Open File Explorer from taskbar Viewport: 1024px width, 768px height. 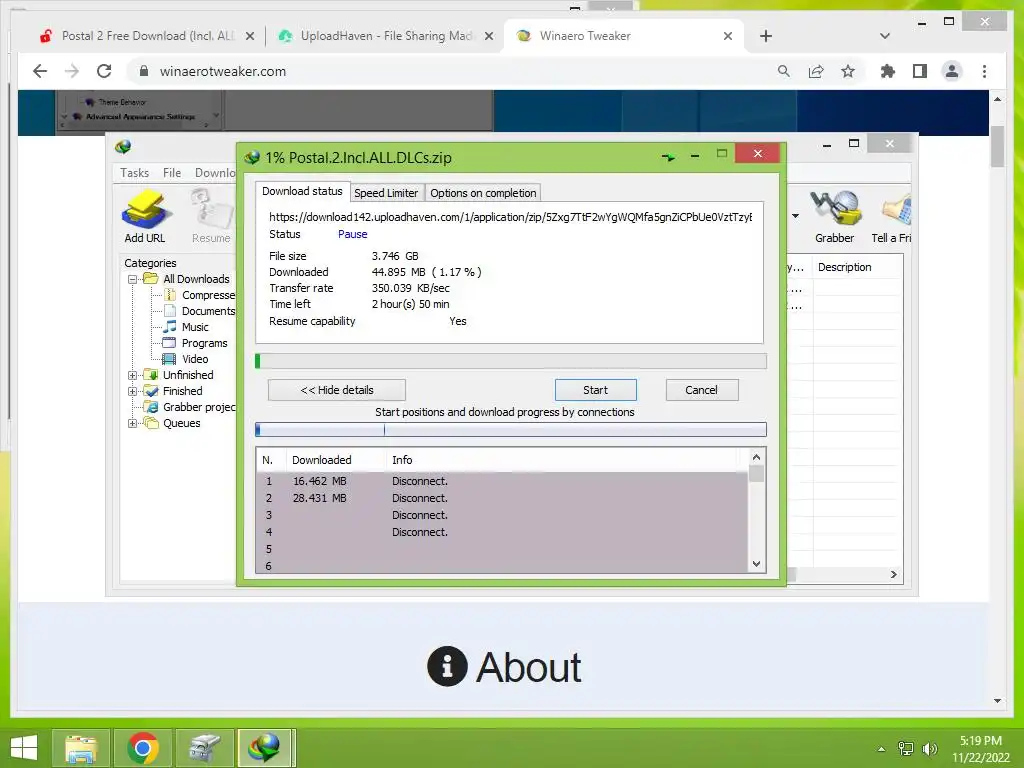[x=81, y=748]
